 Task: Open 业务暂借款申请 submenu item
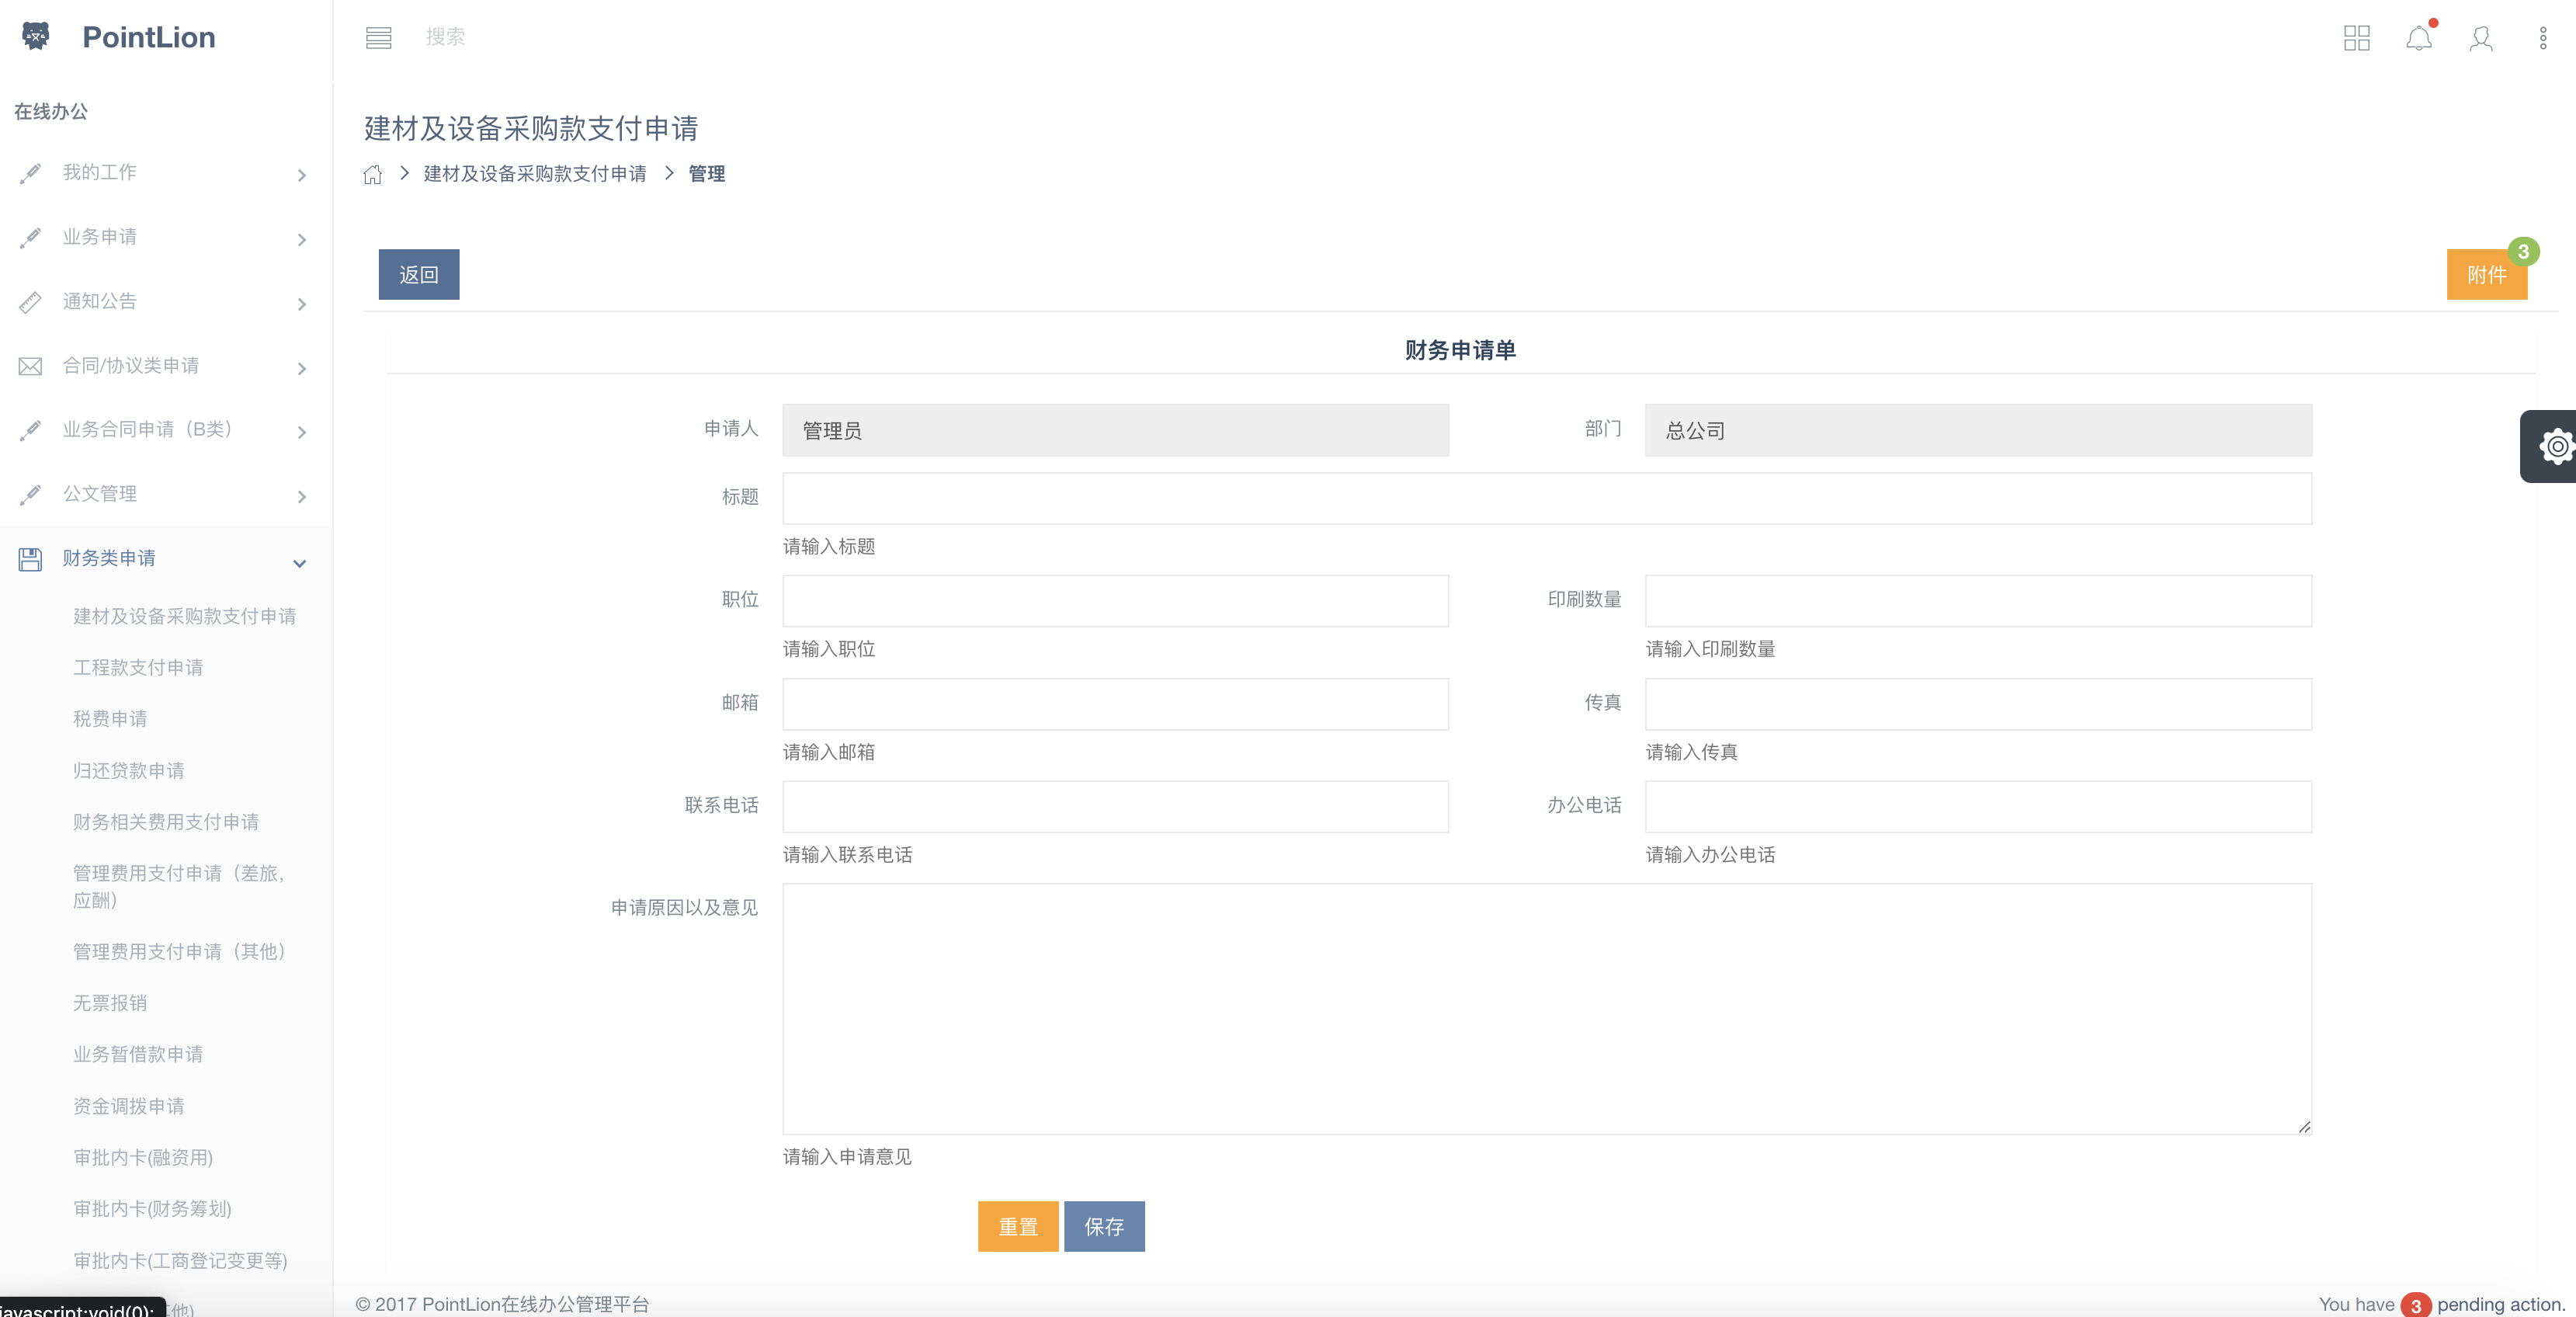tap(138, 1054)
